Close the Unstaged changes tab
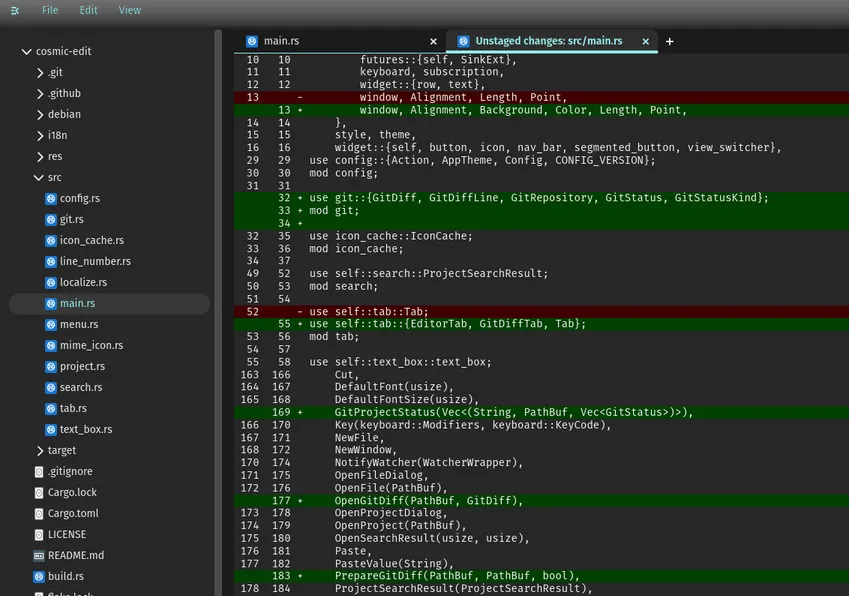This screenshot has width=849, height=596. coord(645,41)
